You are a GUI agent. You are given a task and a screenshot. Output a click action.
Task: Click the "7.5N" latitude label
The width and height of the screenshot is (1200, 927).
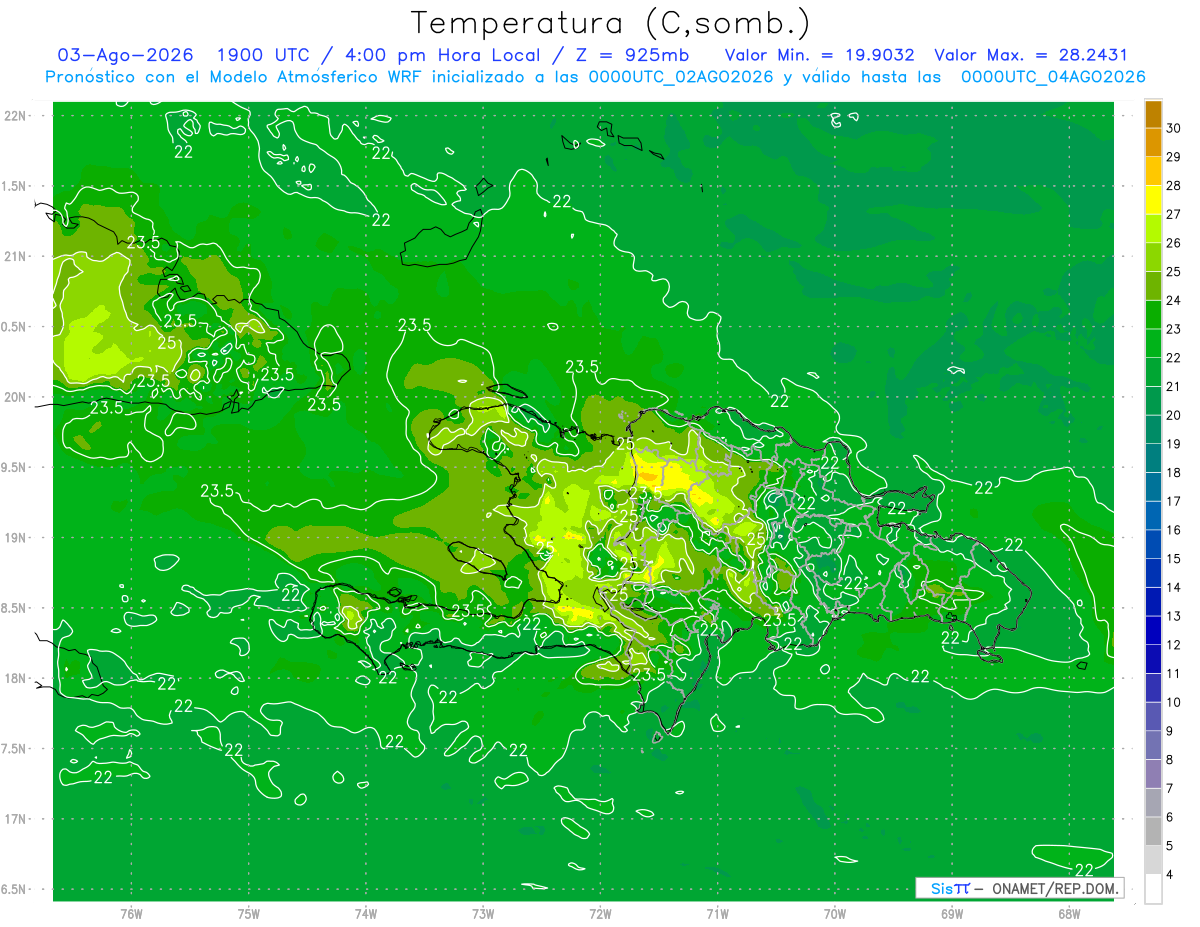pos(14,749)
